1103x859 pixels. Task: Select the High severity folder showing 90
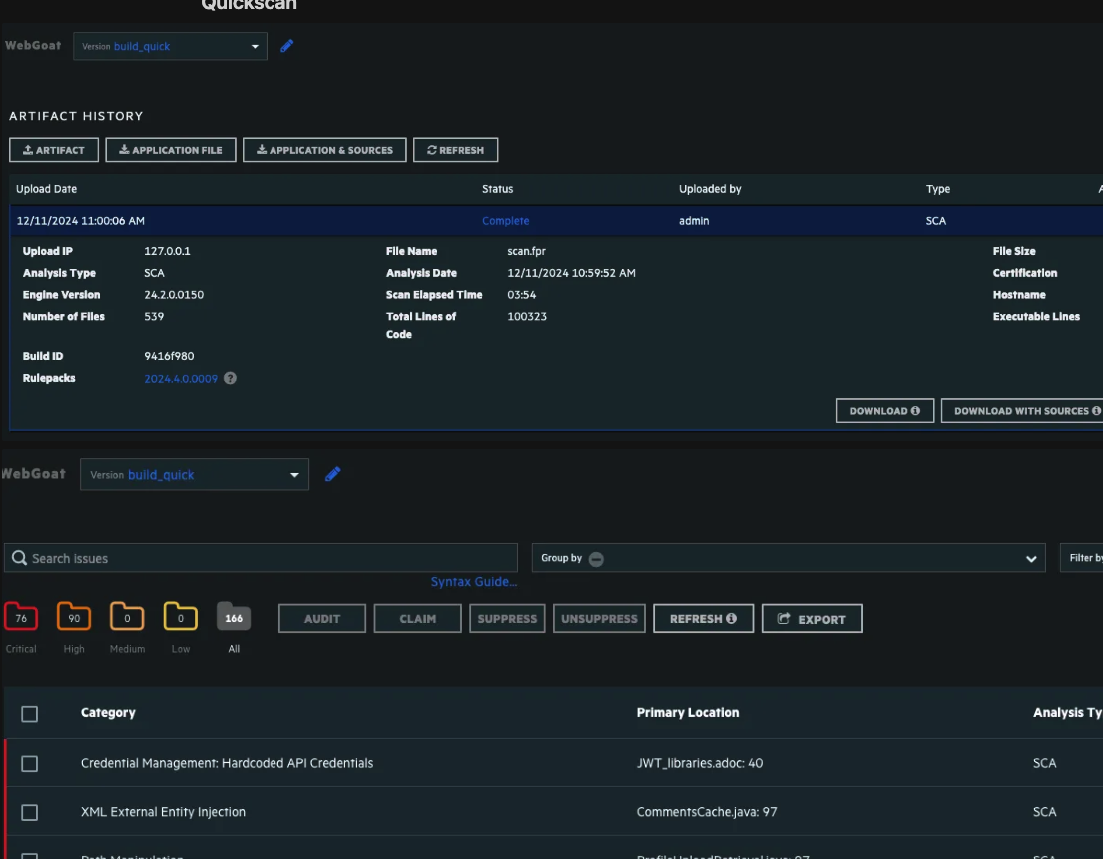[73, 618]
